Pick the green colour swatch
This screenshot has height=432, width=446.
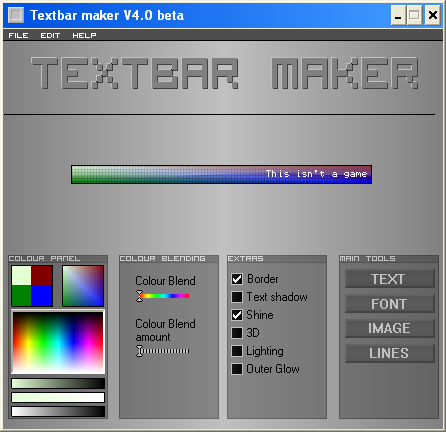point(21,295)
